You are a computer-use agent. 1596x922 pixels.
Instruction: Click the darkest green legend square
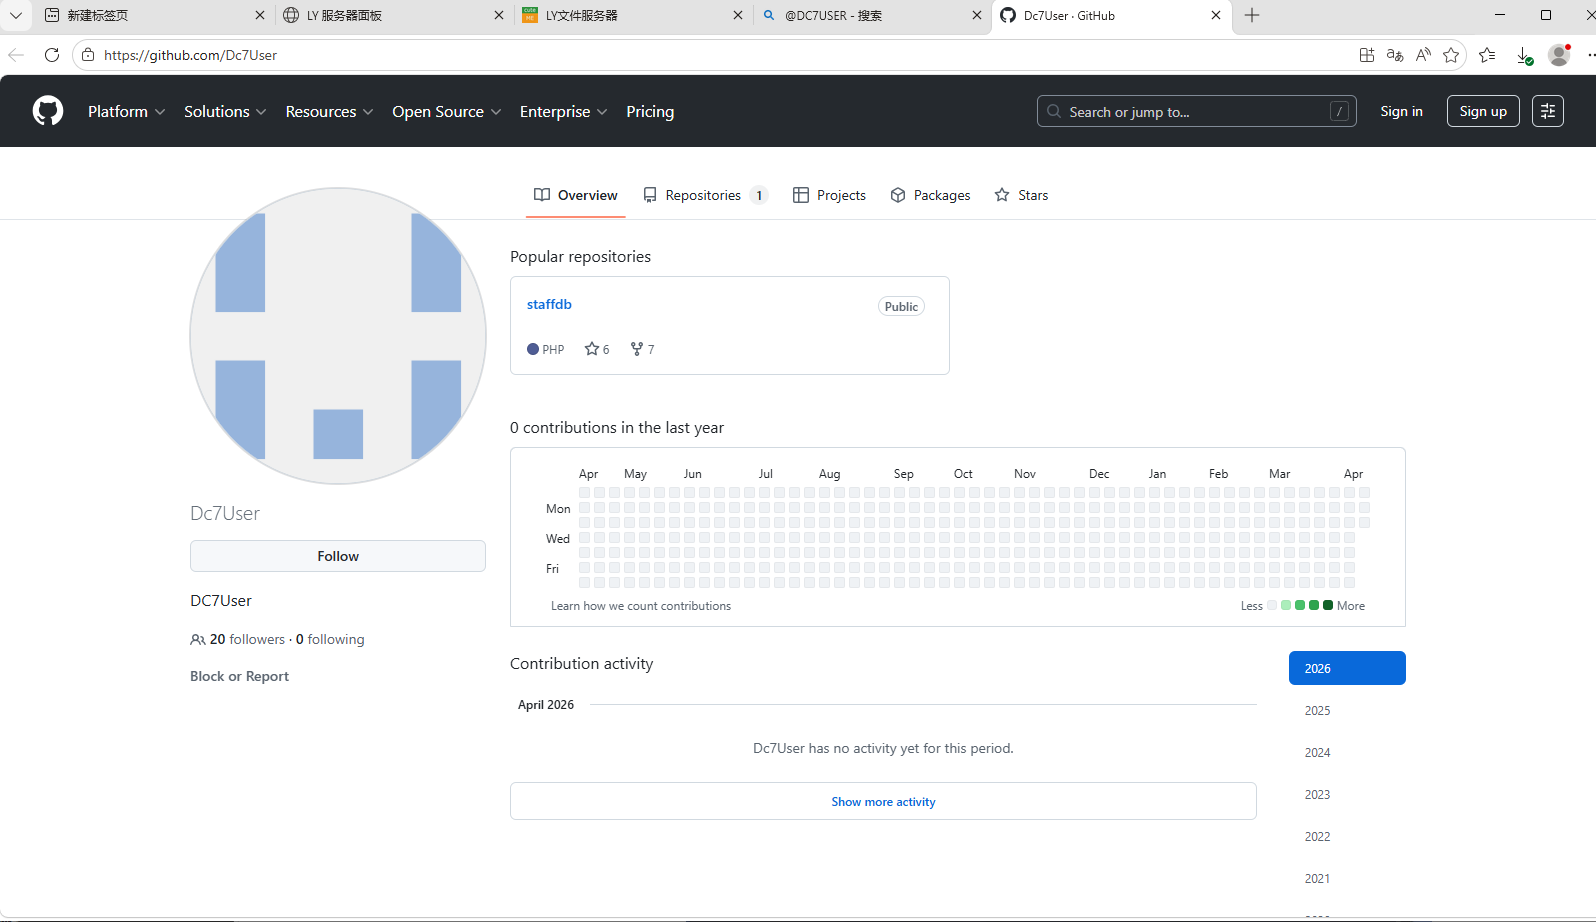[x=1328, y=605]
